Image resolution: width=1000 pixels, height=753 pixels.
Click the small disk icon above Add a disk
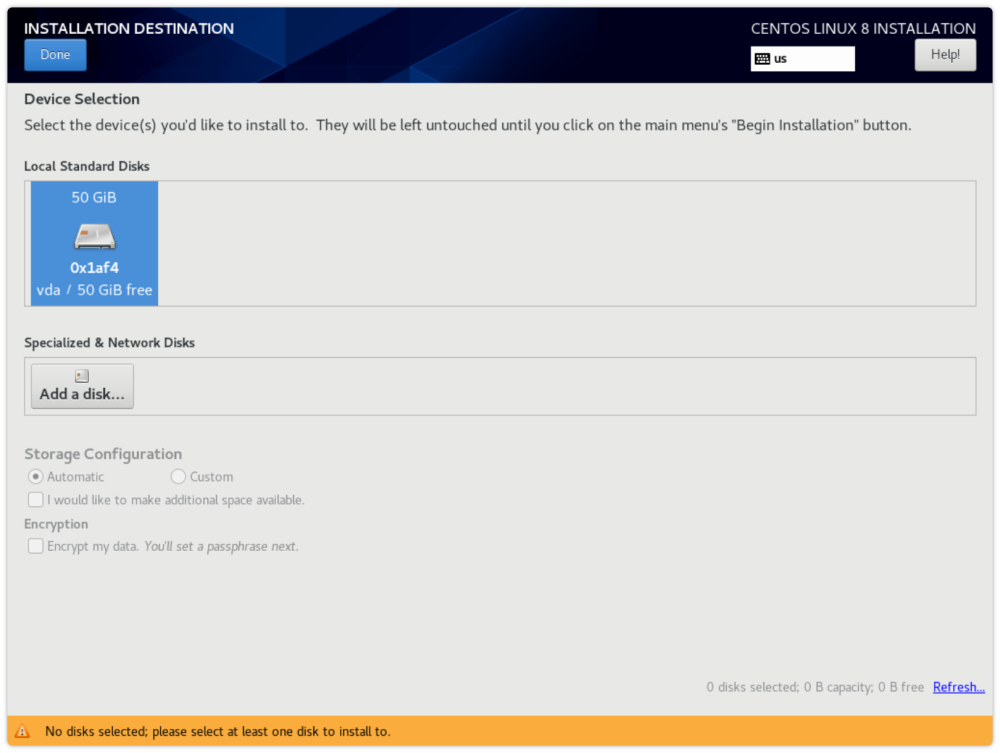[82, 376]
